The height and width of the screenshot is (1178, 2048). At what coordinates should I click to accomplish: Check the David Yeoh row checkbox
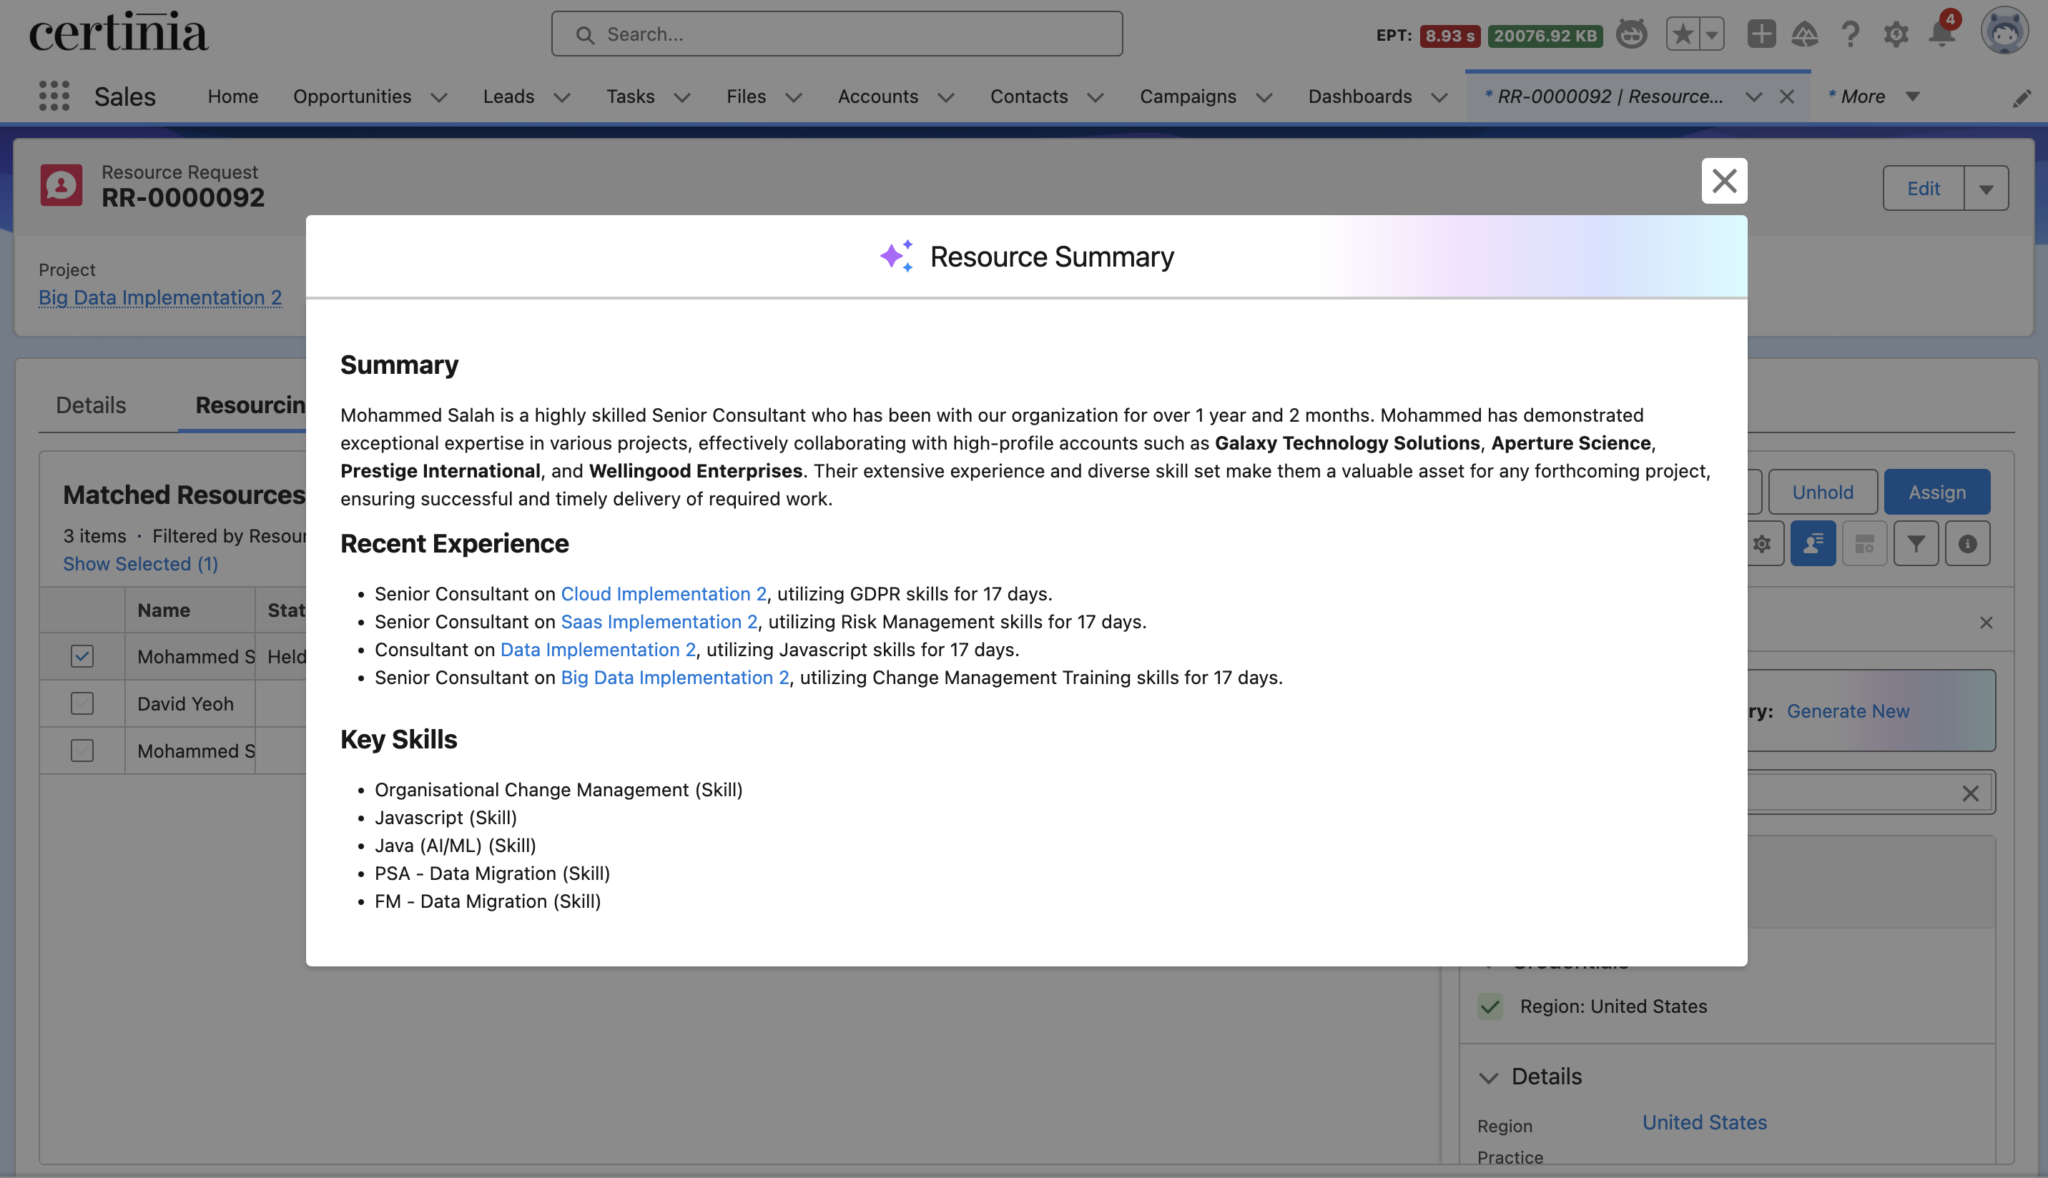pos(81,703)
